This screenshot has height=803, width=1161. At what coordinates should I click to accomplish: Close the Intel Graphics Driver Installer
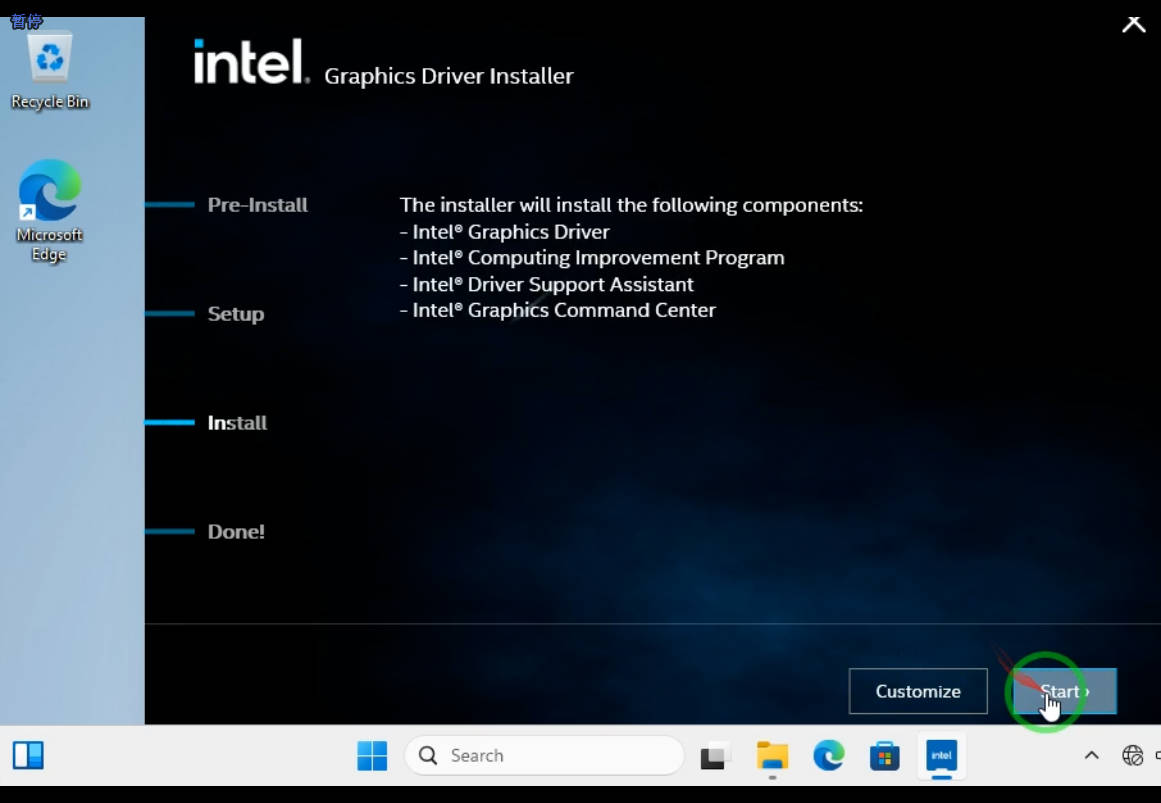1133,24
